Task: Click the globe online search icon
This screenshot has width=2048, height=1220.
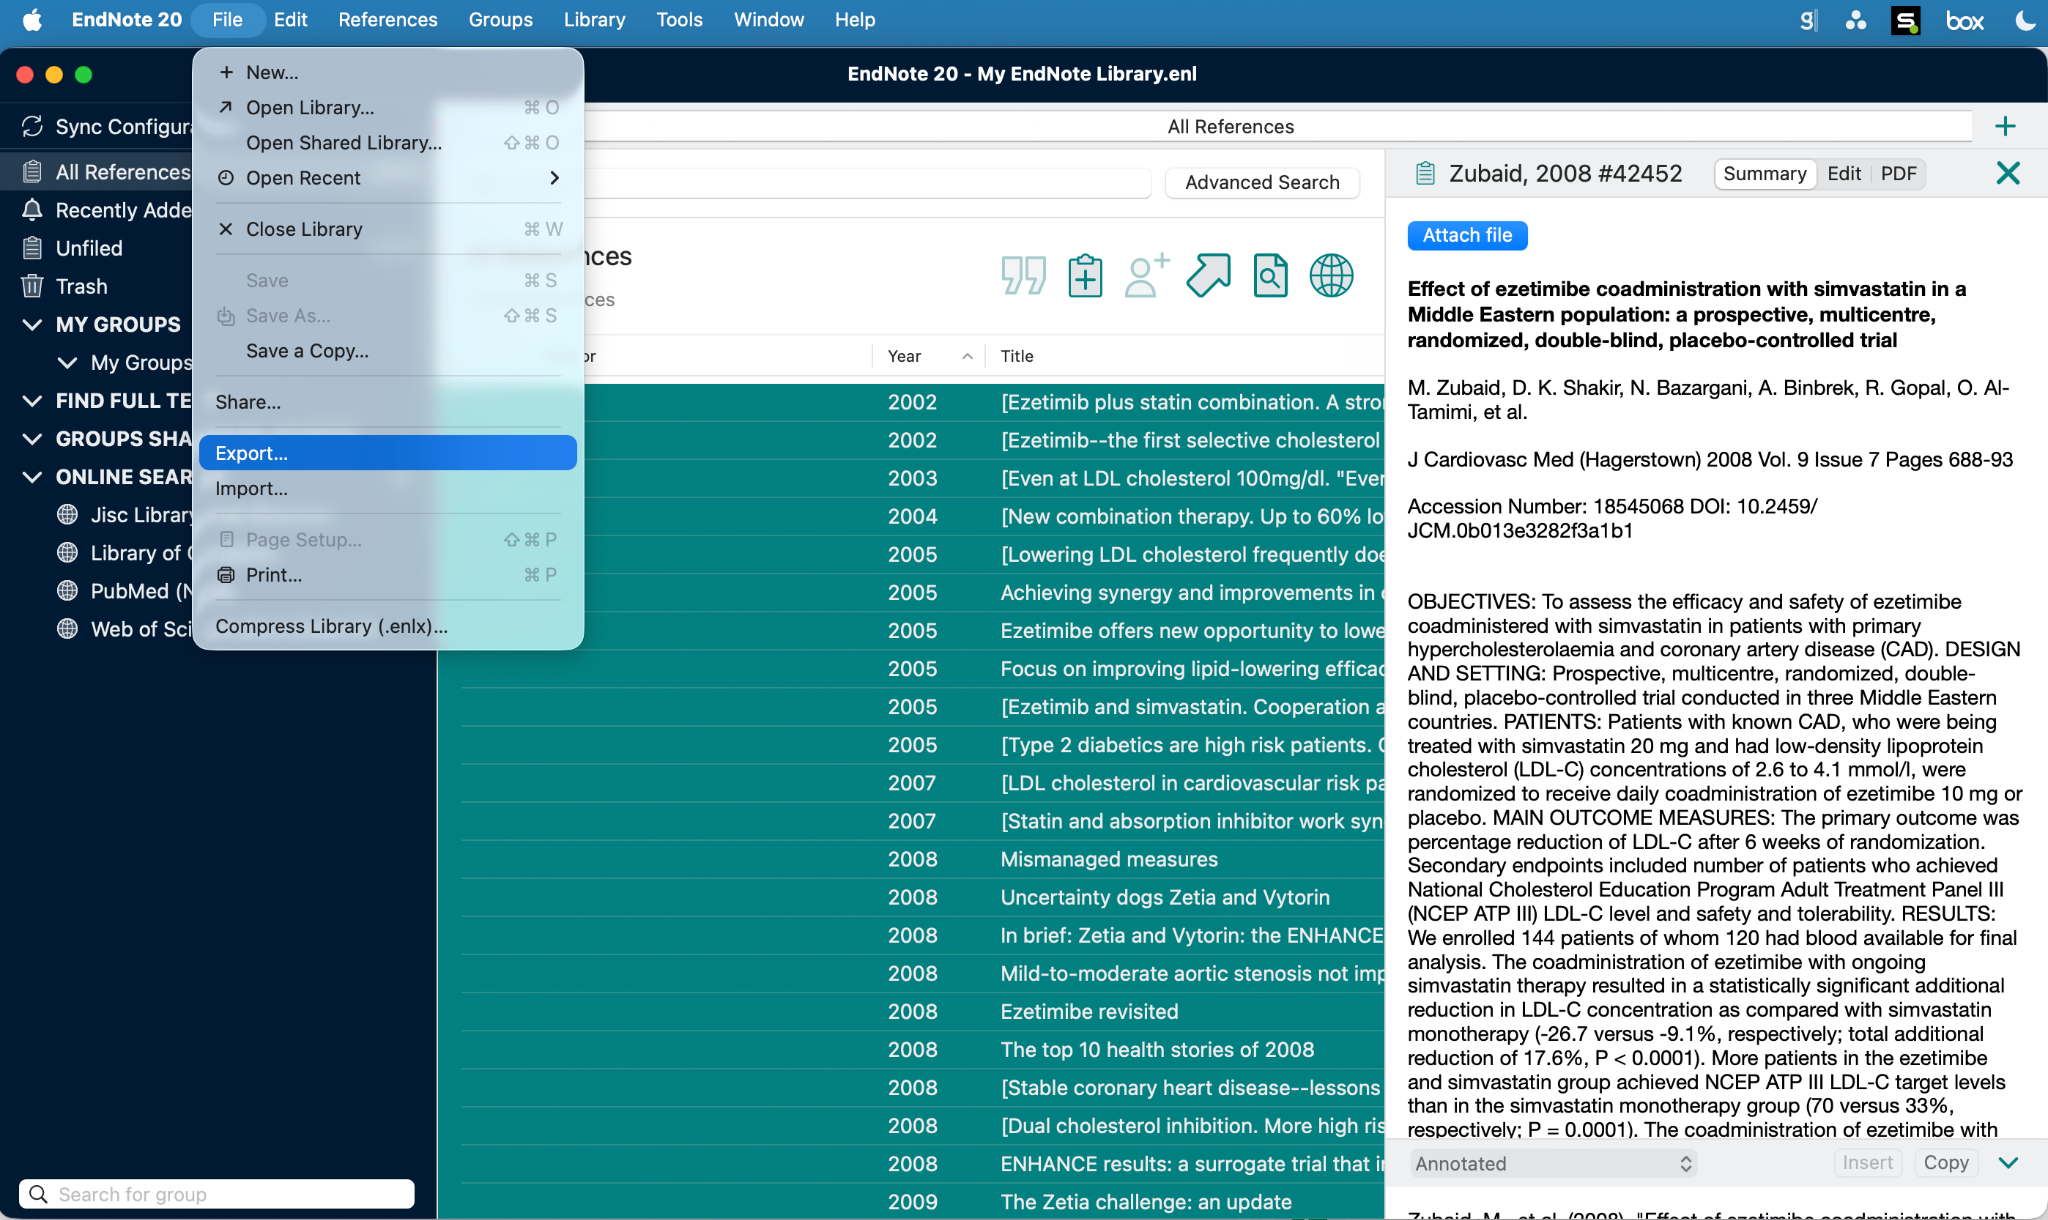Action: pyautogui.click(x=1331, y=276)
